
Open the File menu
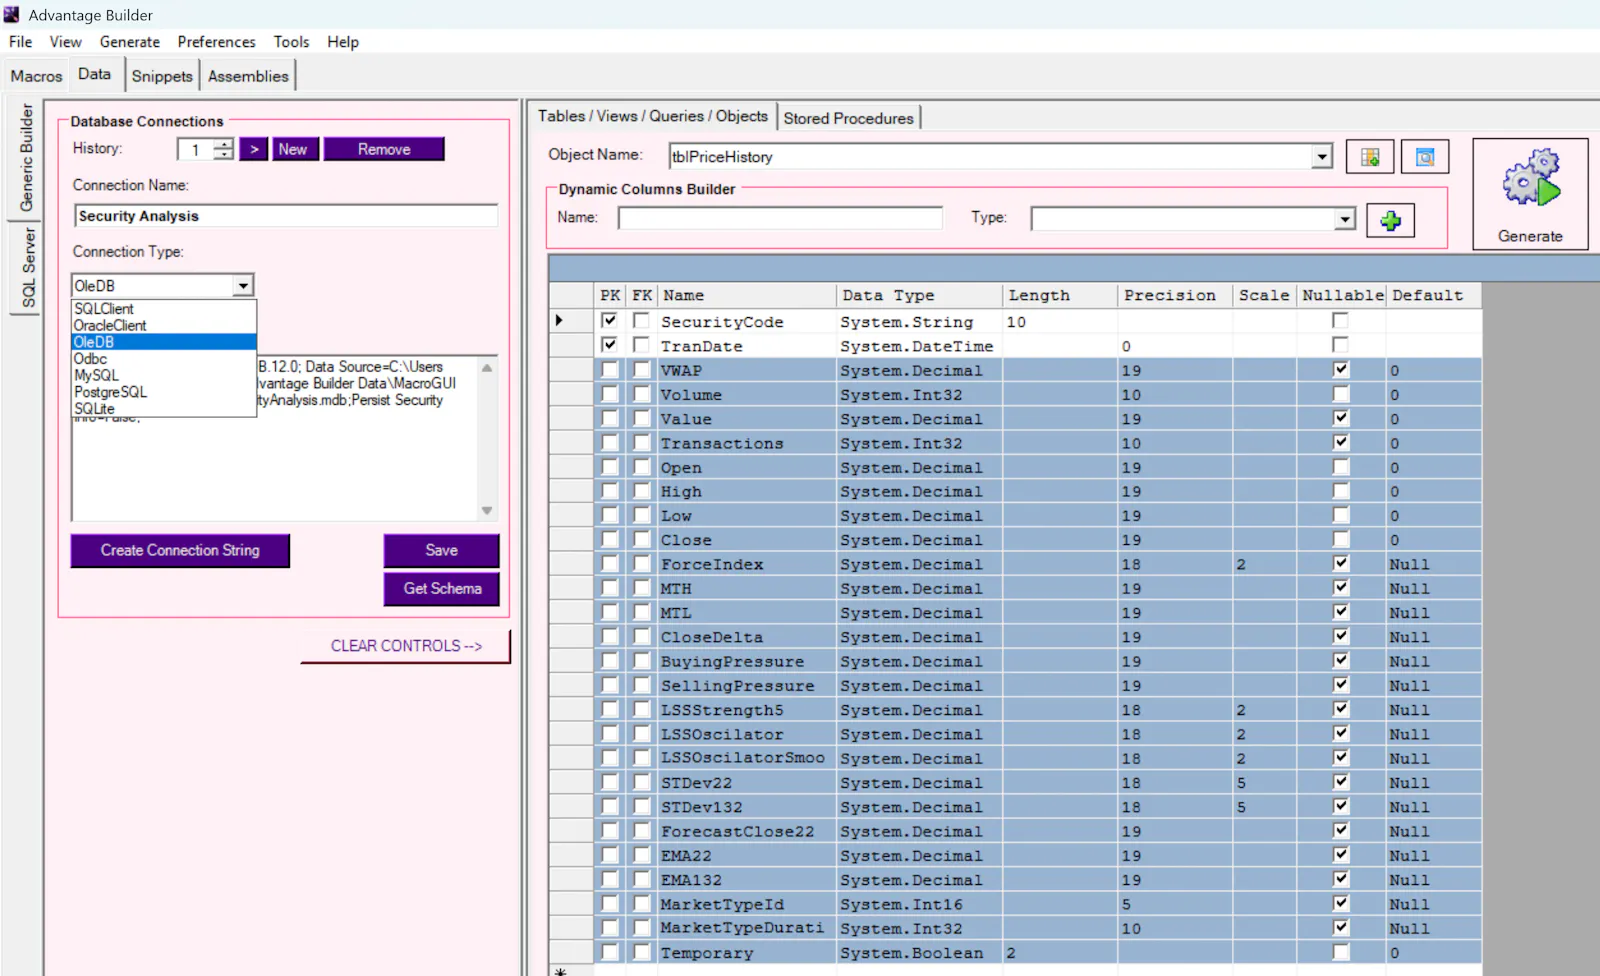click(21, 42)
